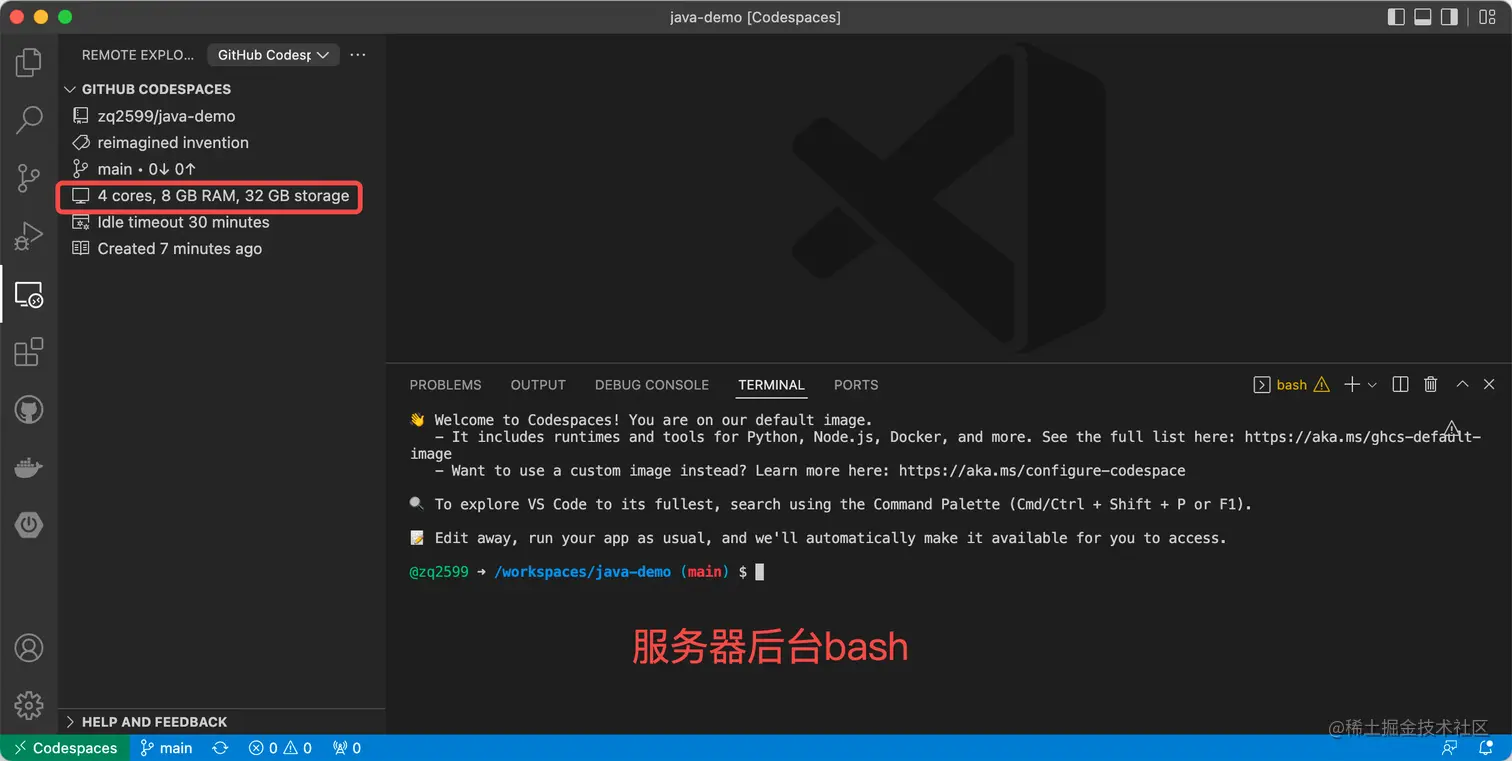Click main branch in status bar

point(166,748)
